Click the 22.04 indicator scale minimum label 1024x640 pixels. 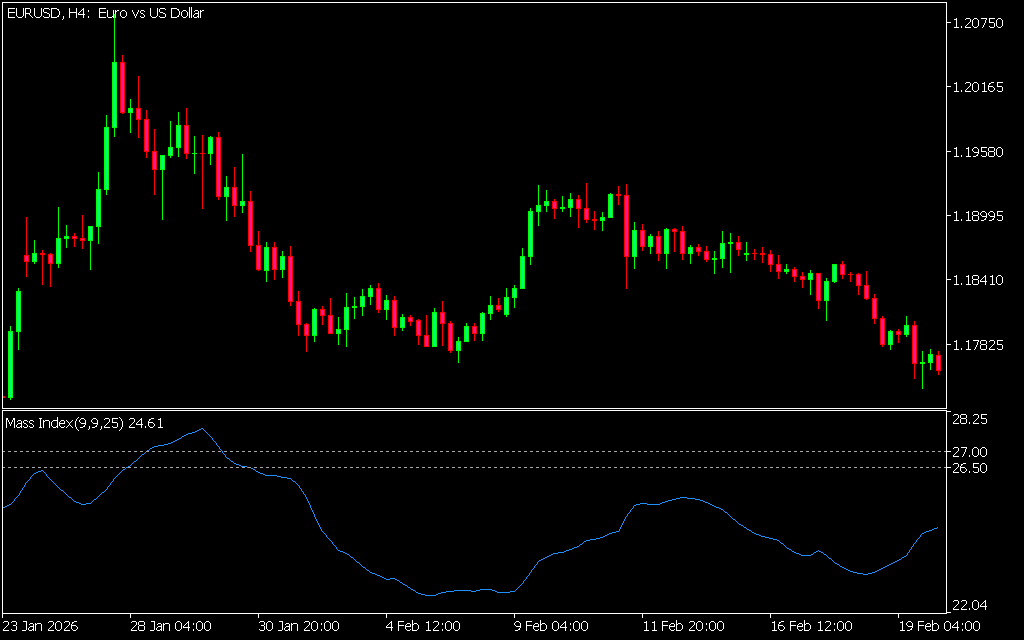969,605
